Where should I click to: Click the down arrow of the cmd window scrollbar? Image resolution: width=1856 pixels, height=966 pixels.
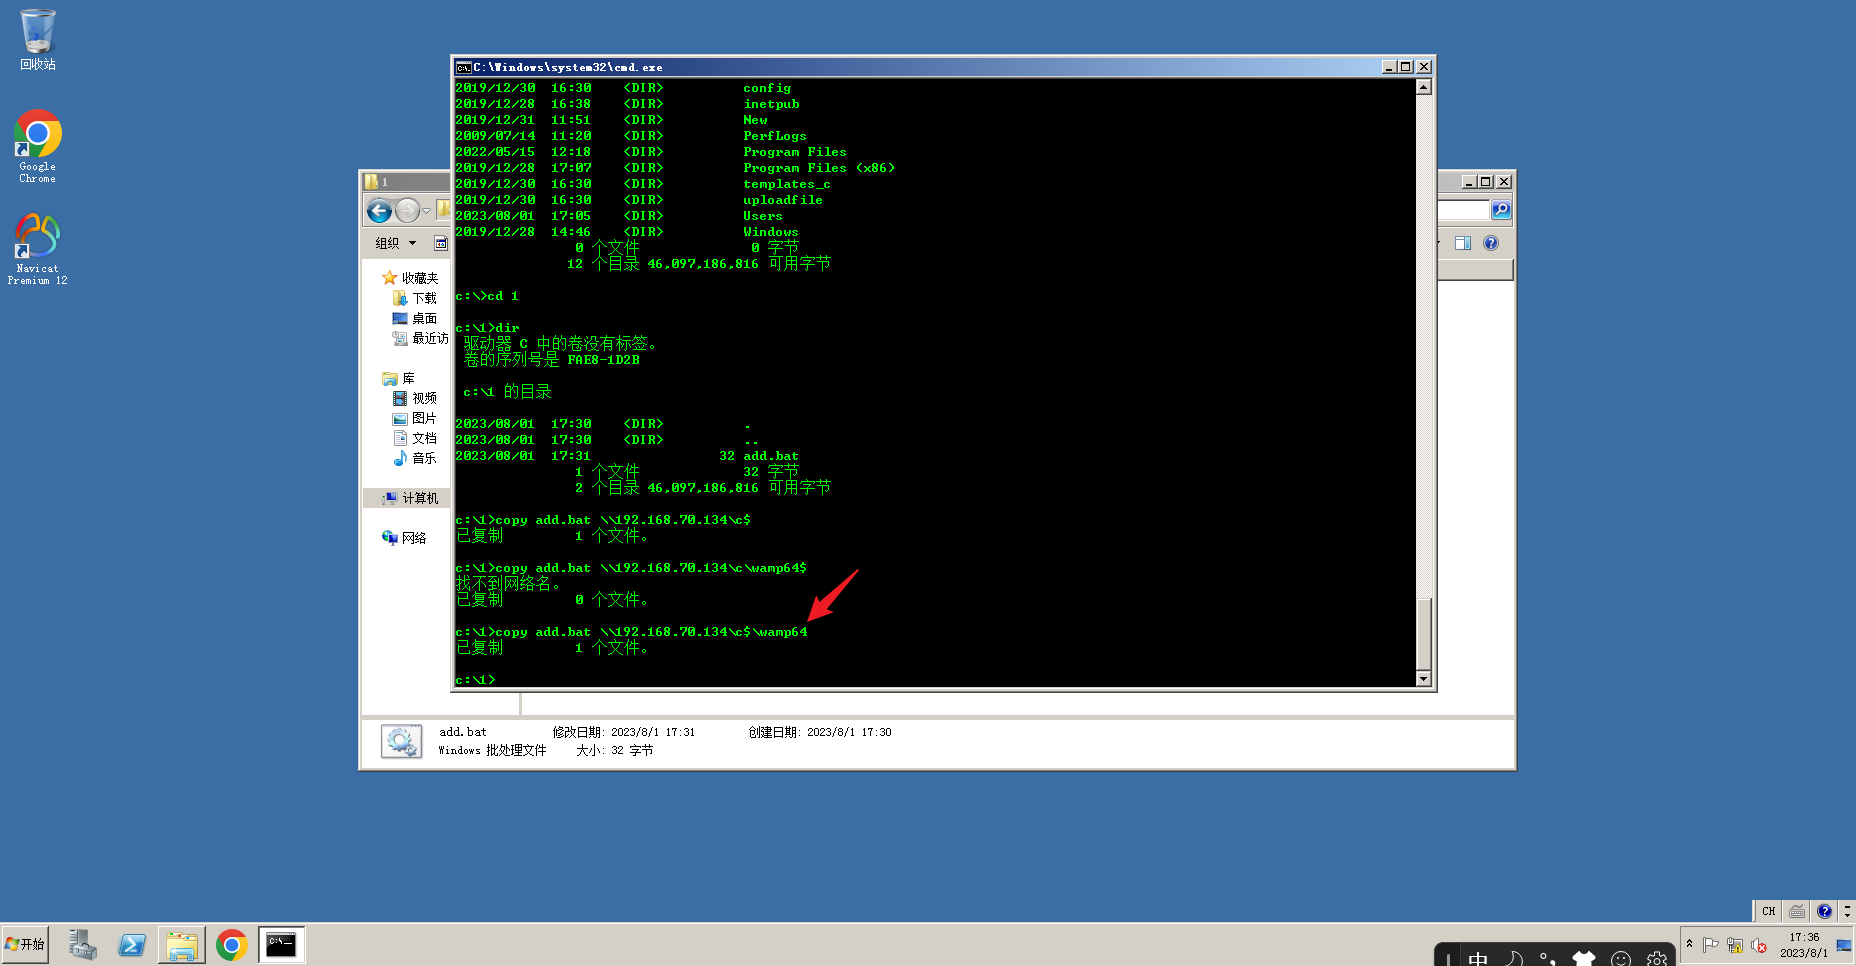(1424, 679)
